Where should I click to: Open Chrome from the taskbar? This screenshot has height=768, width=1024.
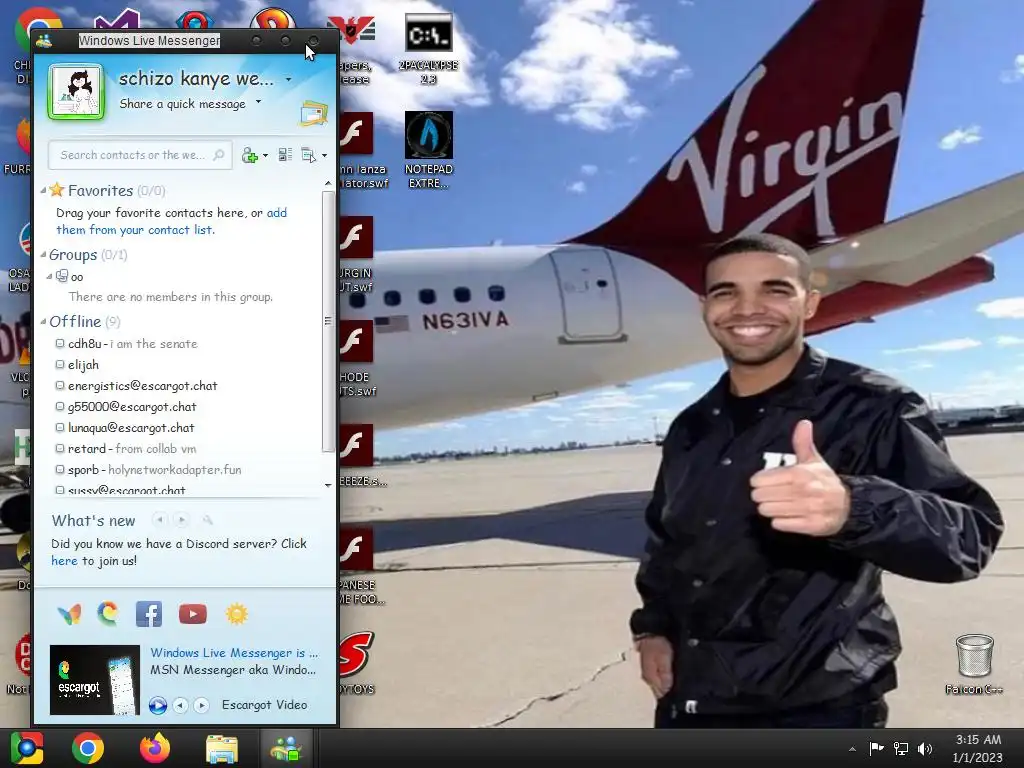point(88,748)
